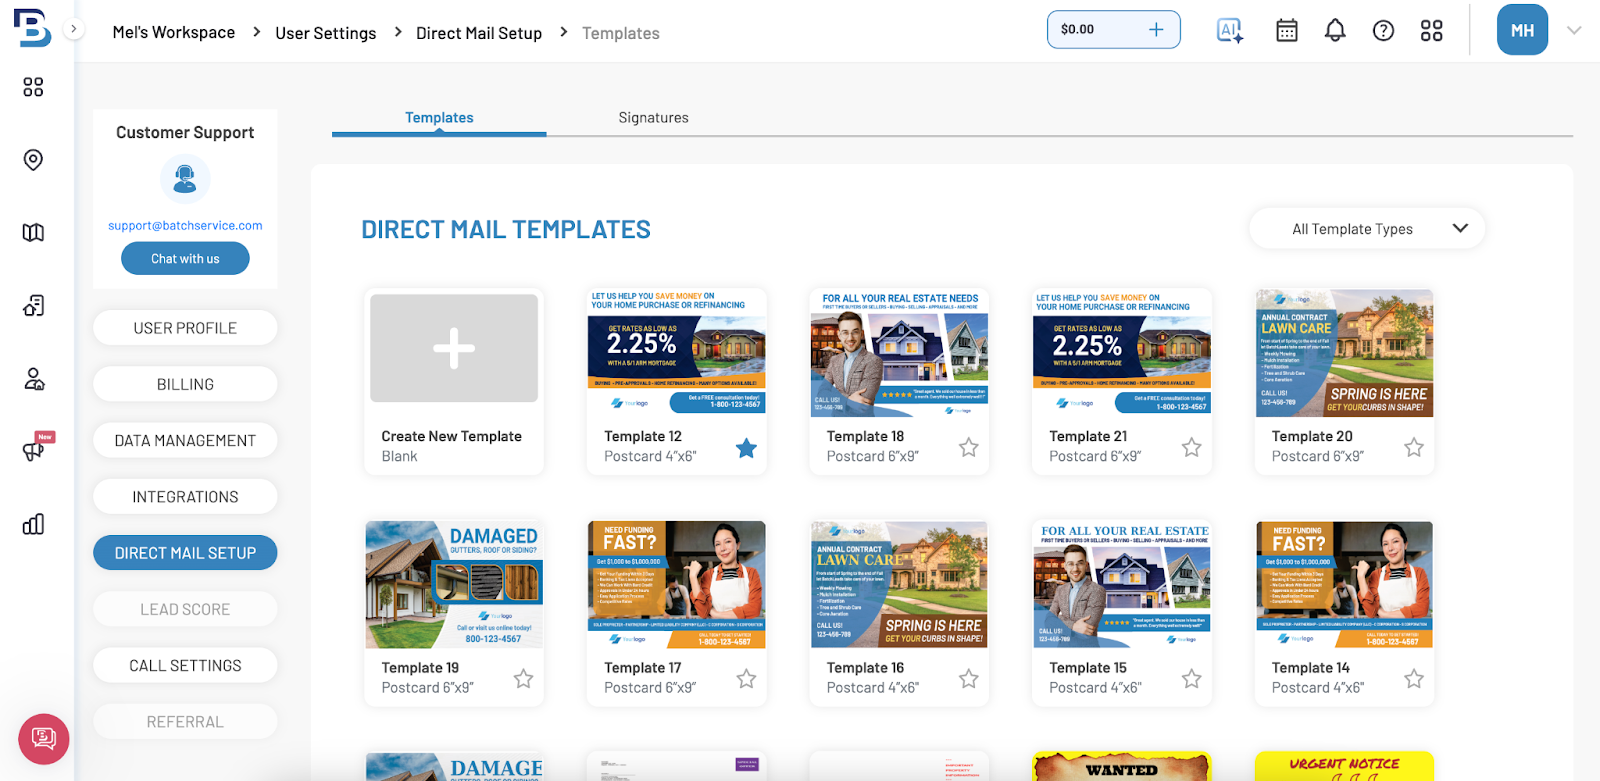Image resolution: width=1600 pixels, height=781 pixels.
Task: Open the notifications bell
Action: tap(1335, 30)
